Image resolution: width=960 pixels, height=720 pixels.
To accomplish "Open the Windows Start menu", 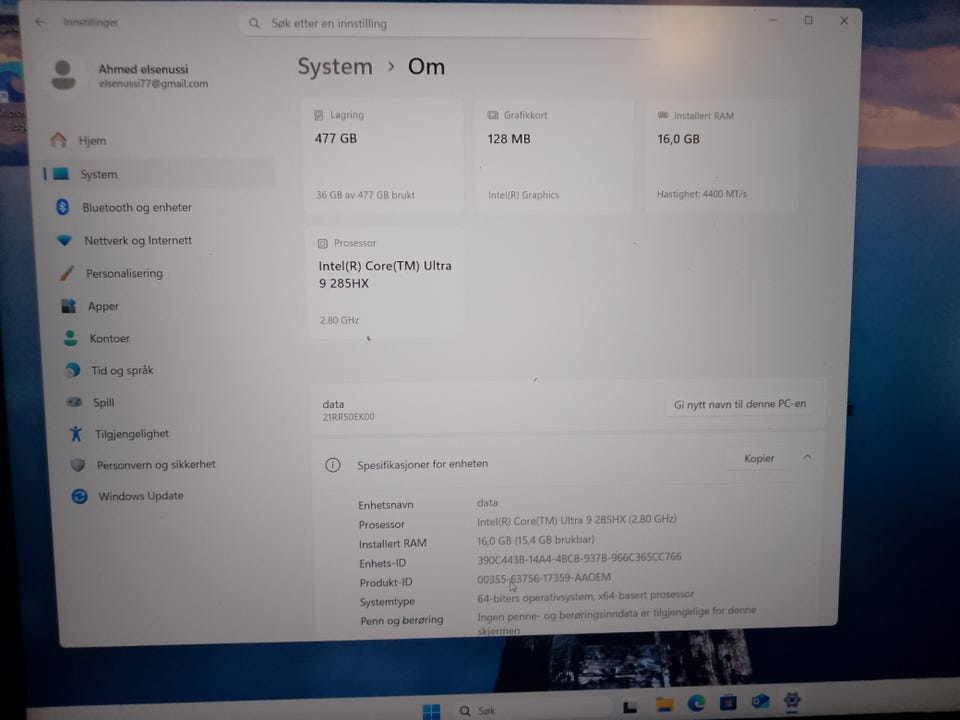I will click(x=431, y=711).
